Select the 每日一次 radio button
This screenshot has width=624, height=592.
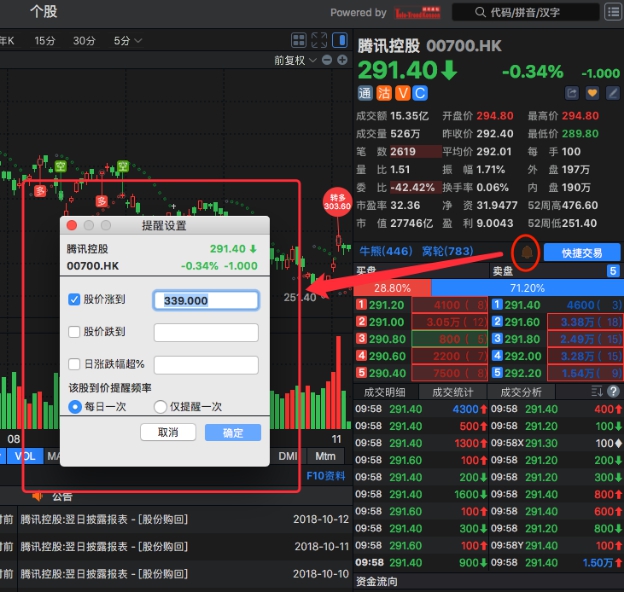pyautogui.click(x=75, y=407)
